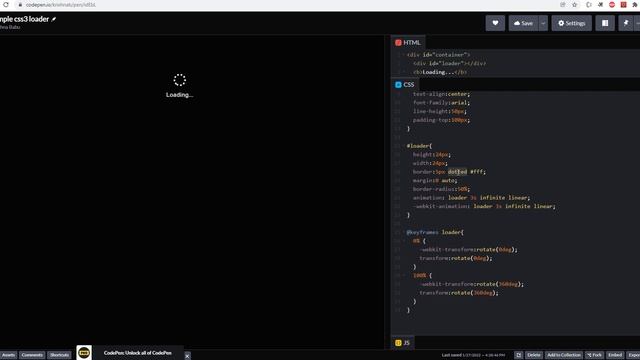Click the 'dotted' word in the border rule

(x=457, y=172)
